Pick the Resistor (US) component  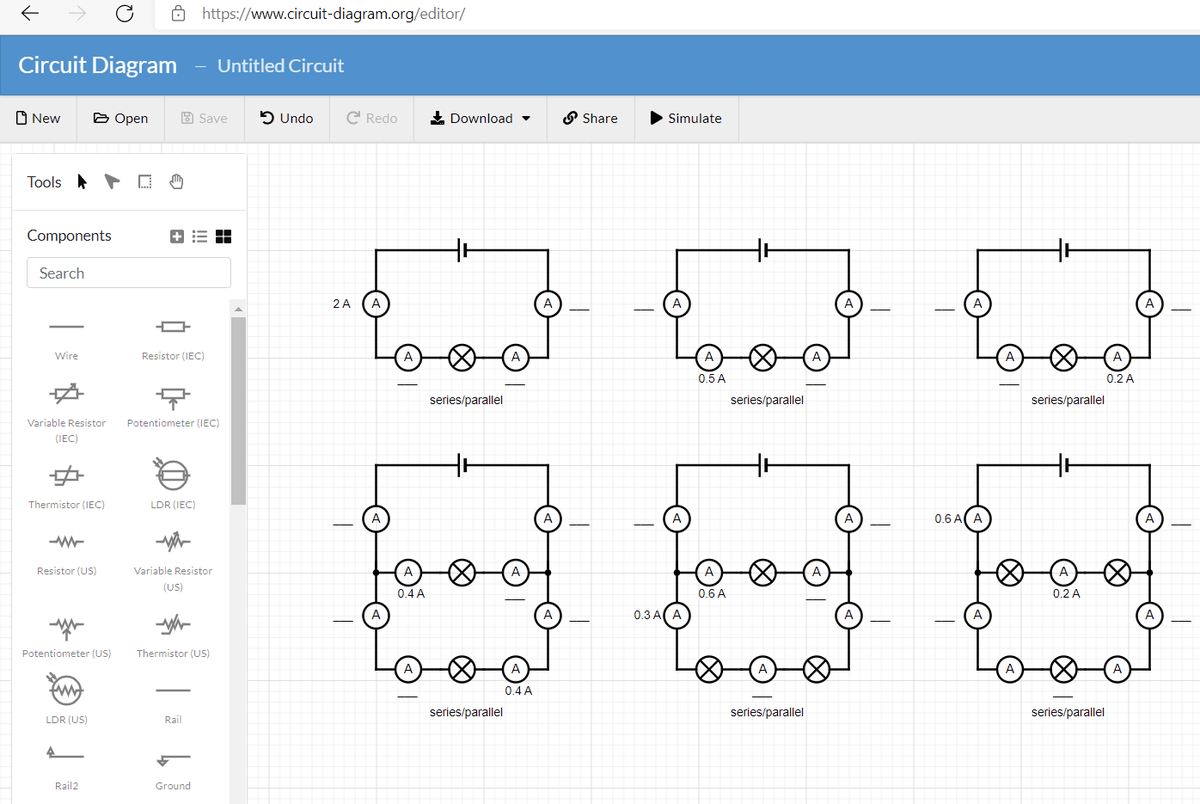[x=67, y=553]
